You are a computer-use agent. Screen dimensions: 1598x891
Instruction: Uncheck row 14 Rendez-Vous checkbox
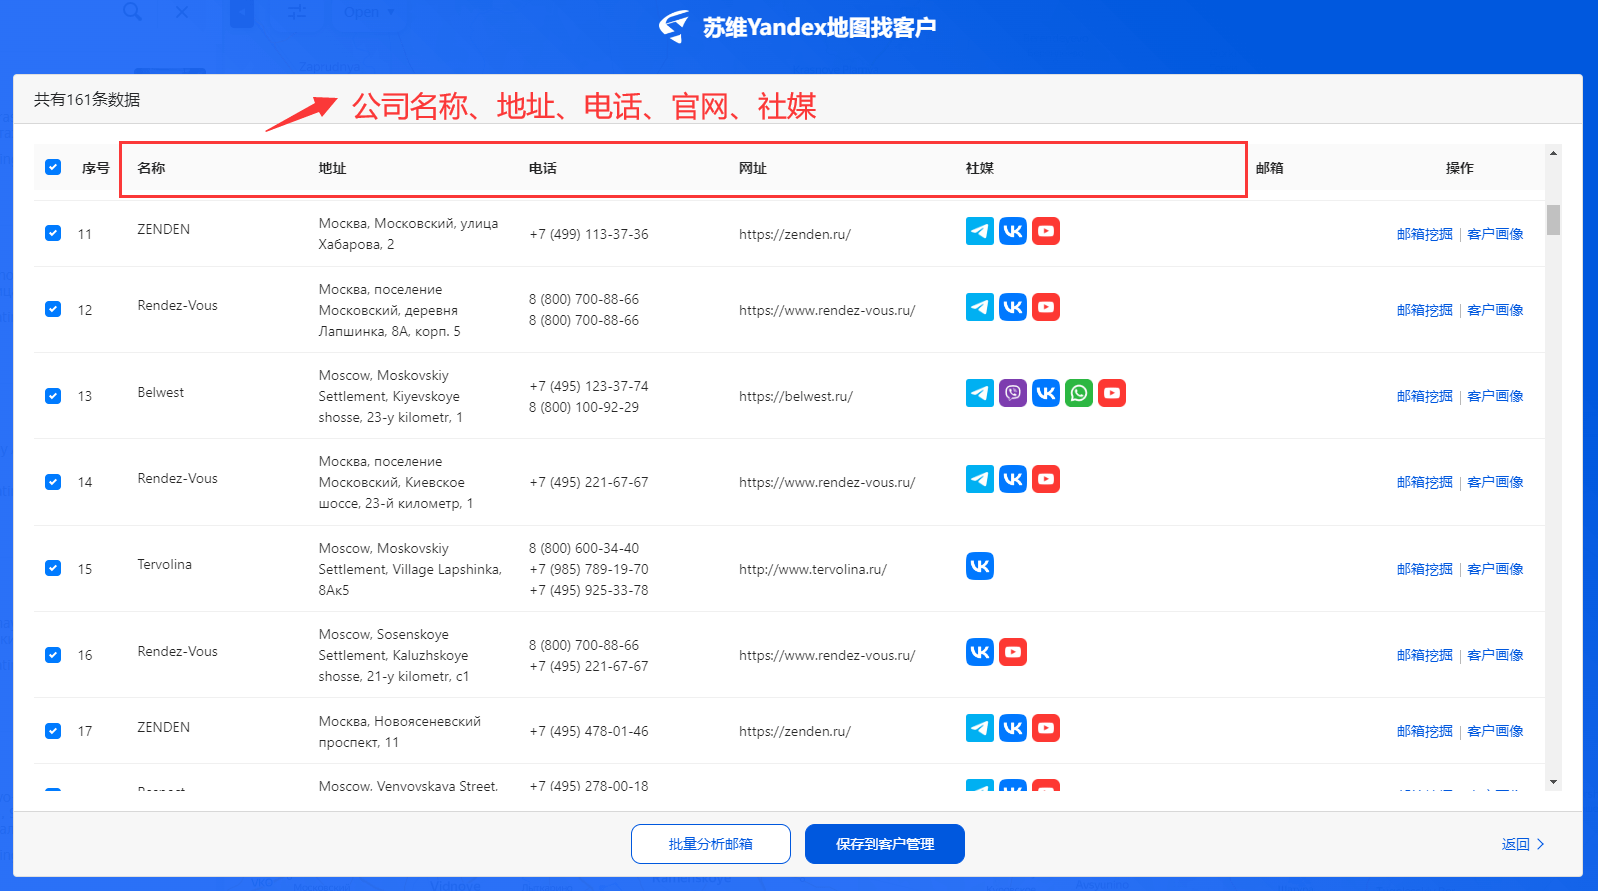(x=53, y=482)
